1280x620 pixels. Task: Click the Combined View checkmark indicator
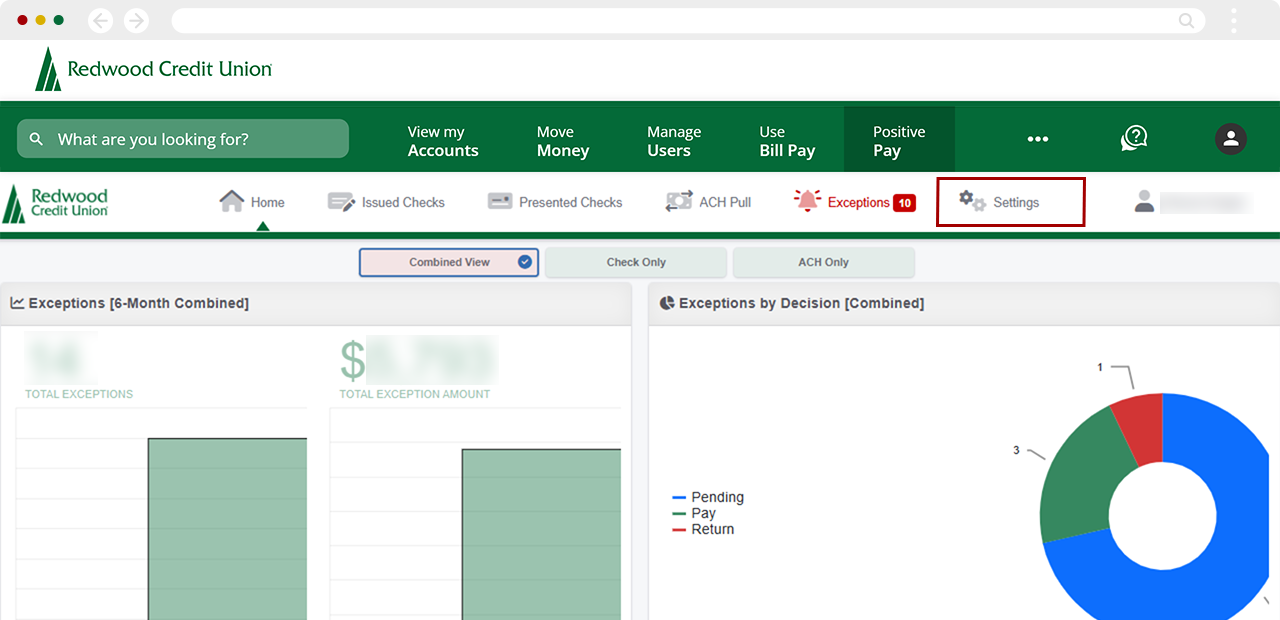point(525,262)
